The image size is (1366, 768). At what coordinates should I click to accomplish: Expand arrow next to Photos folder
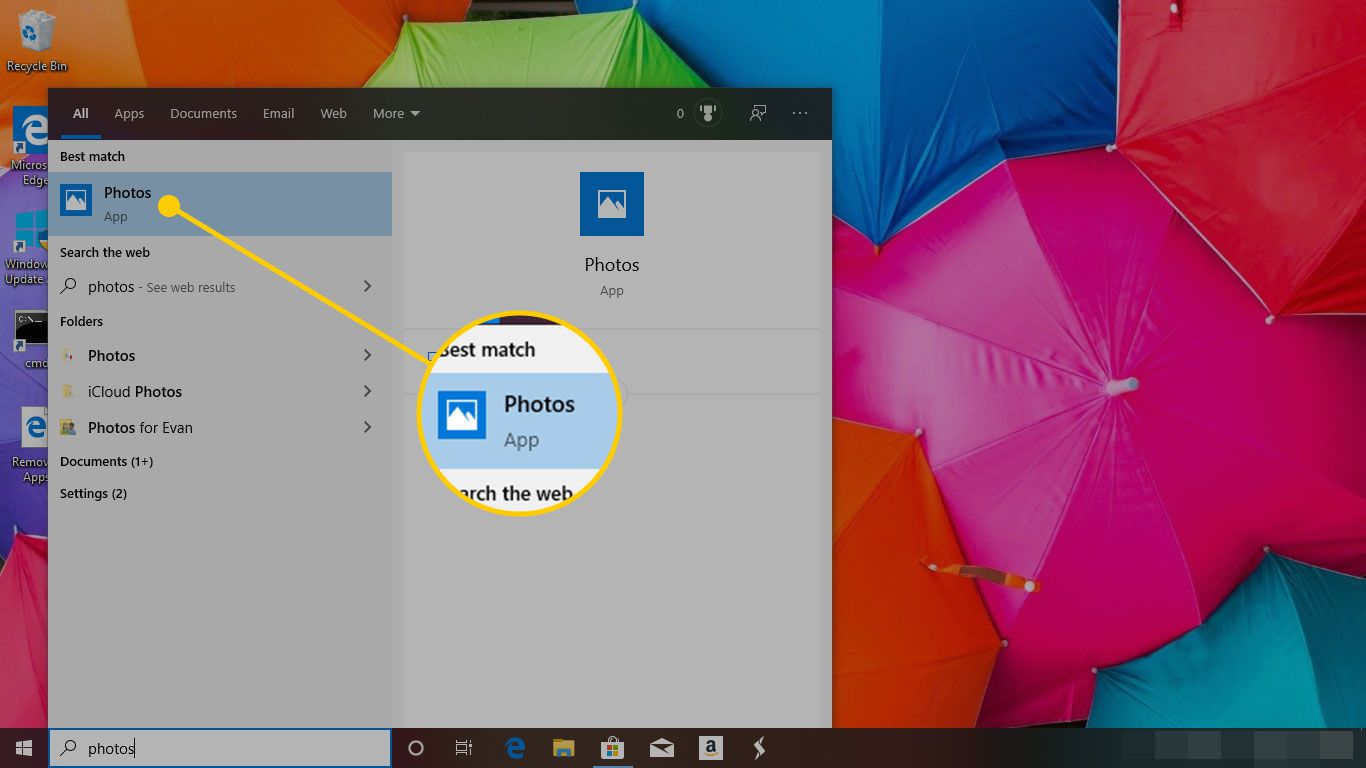[x=367, y=355]
